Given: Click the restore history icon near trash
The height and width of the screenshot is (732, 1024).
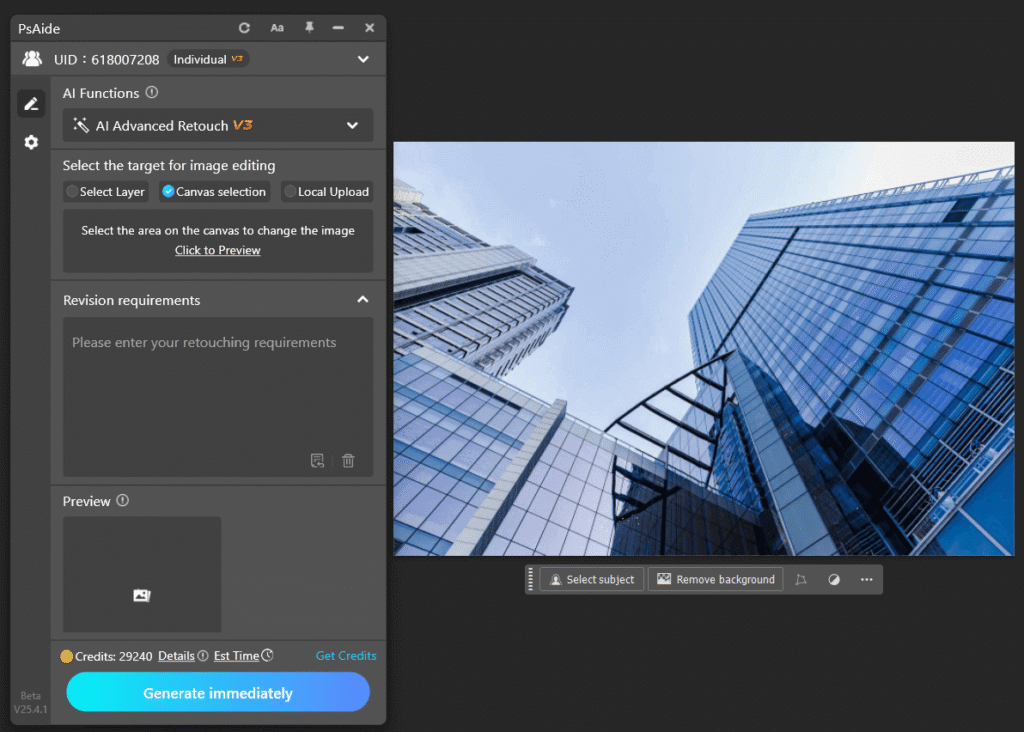Looking at the screenshot, I should click(317, 461).
